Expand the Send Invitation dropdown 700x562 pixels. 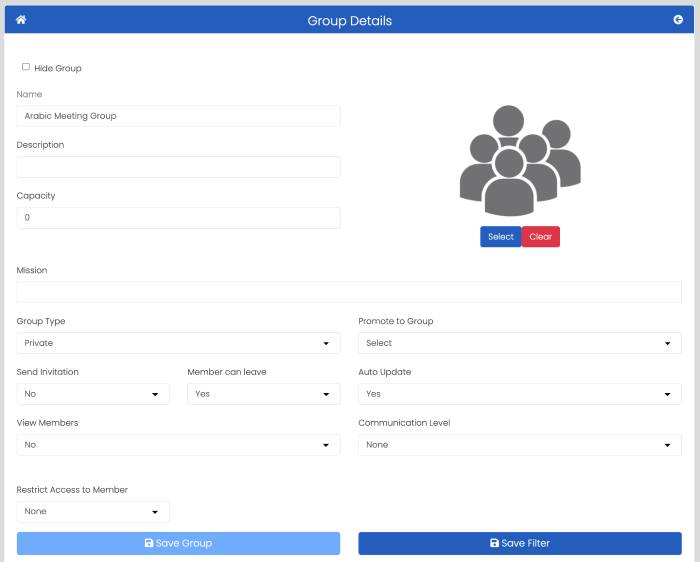[93, 394]
